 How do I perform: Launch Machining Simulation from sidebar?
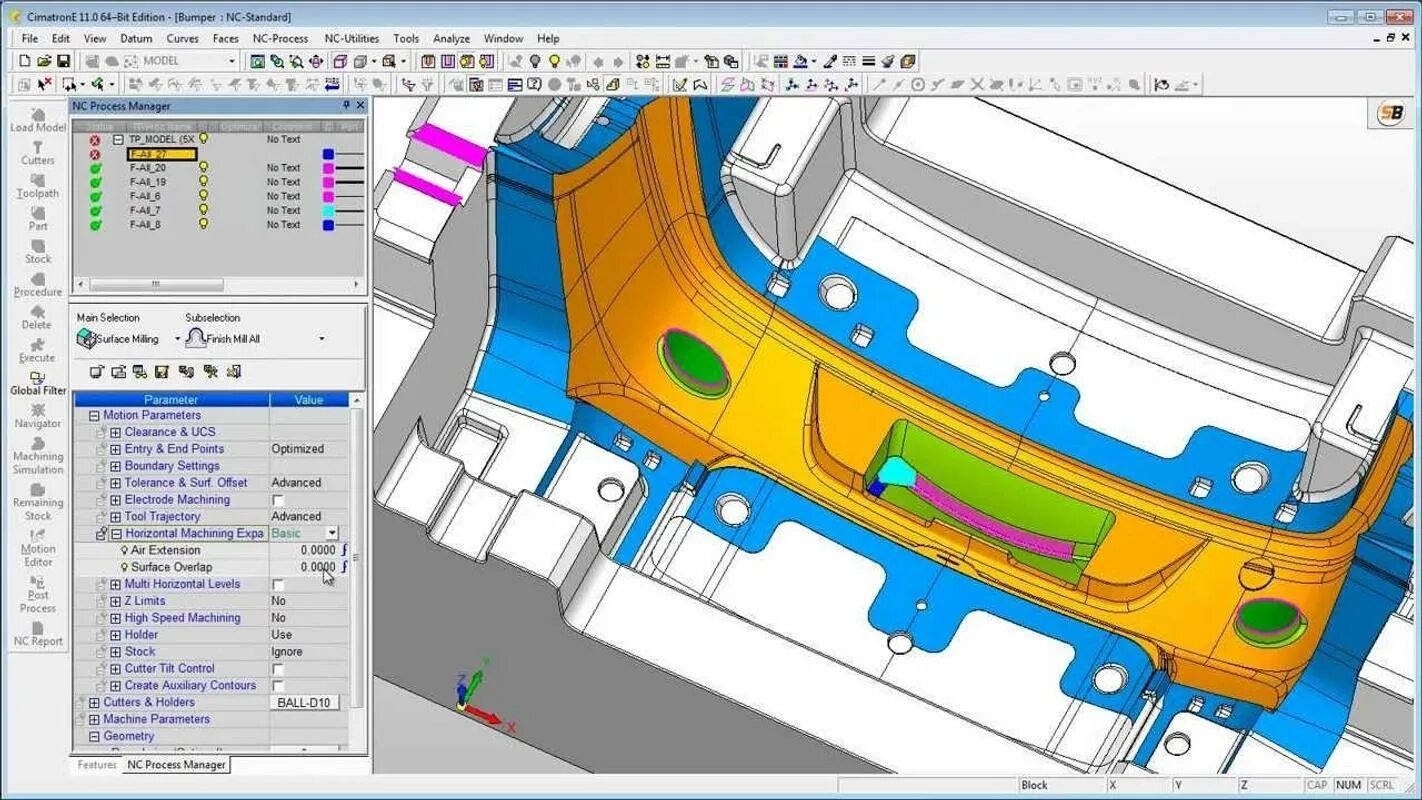(38, 455)
